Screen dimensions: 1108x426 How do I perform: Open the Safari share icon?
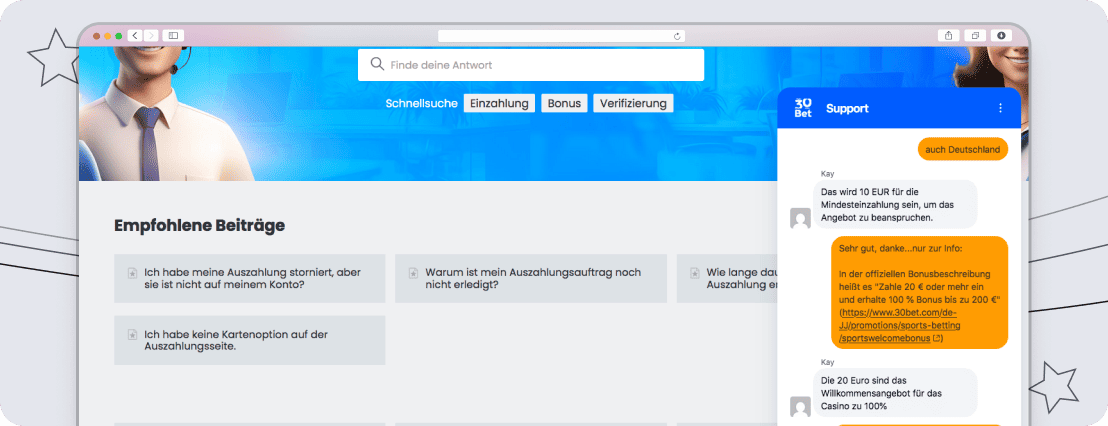[x=948, y=35]
